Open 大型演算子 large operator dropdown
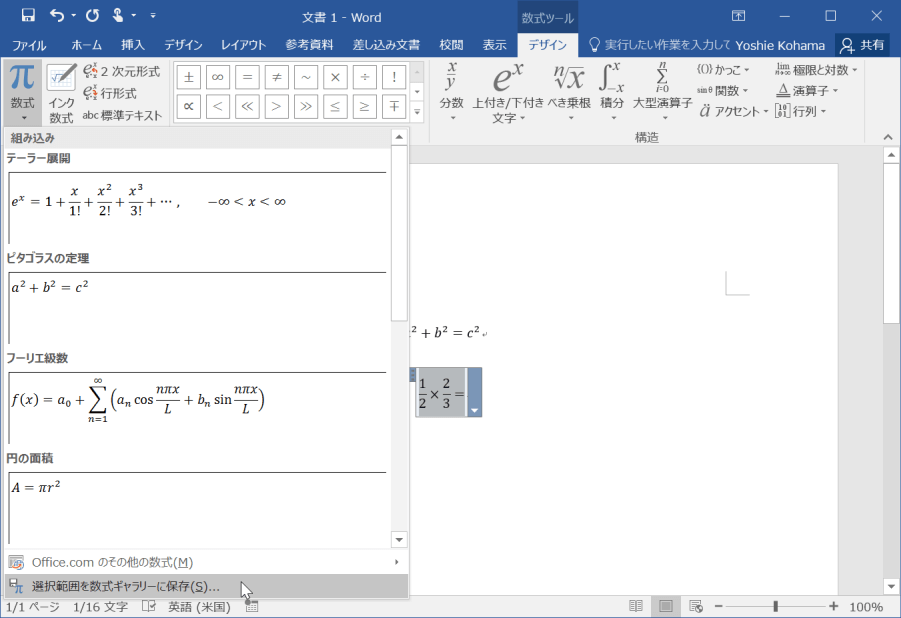The height and width of the screenshot is (618, 901). coord(663,92)
